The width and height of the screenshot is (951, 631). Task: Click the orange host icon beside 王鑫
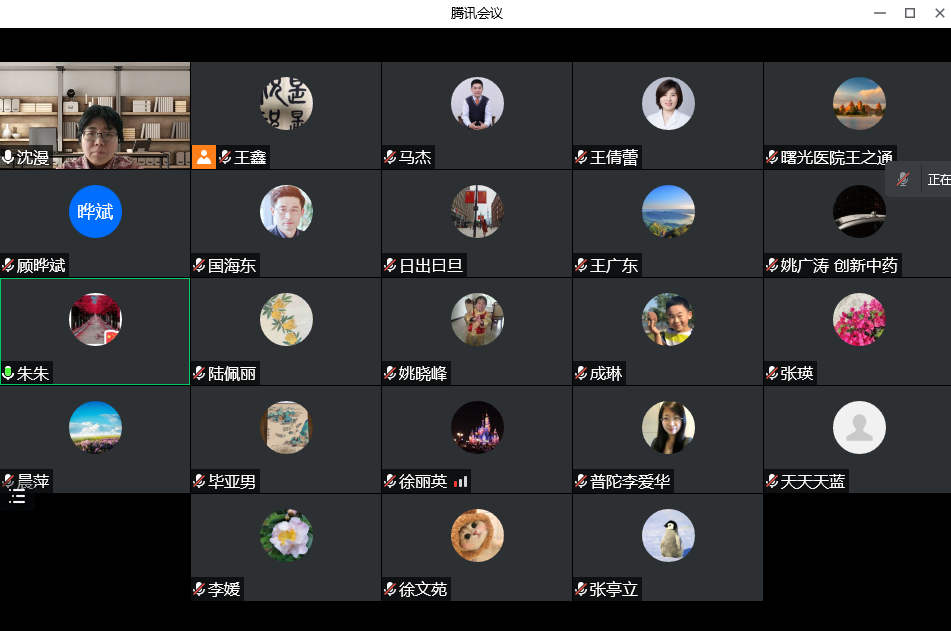point(204,157)
